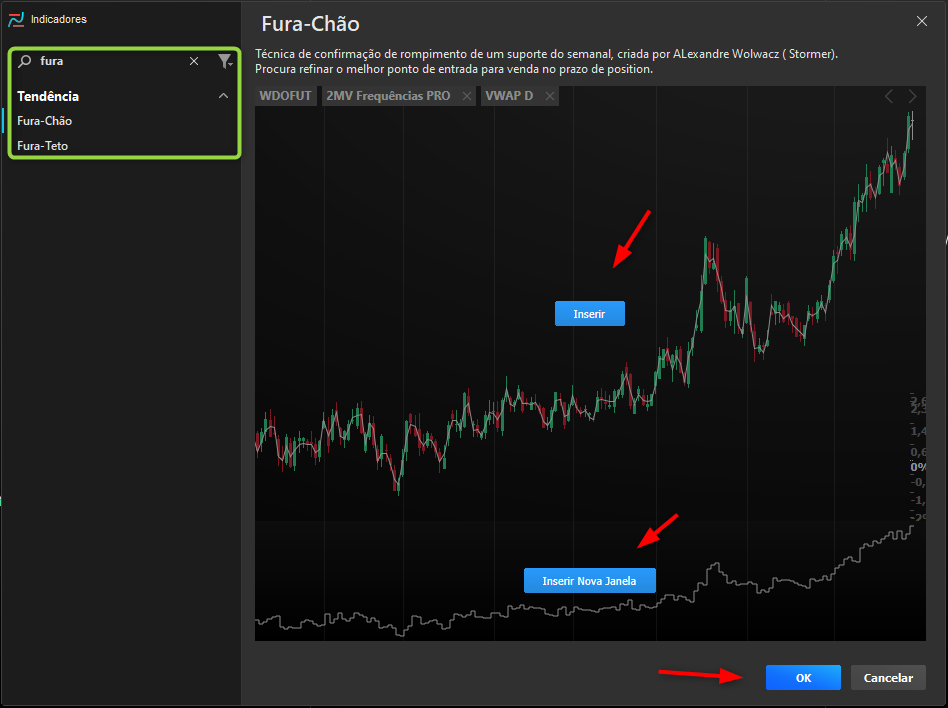Viewport: 948px width, 708px height.
Task: Click the Inserir button
Action: click(589, 314)
